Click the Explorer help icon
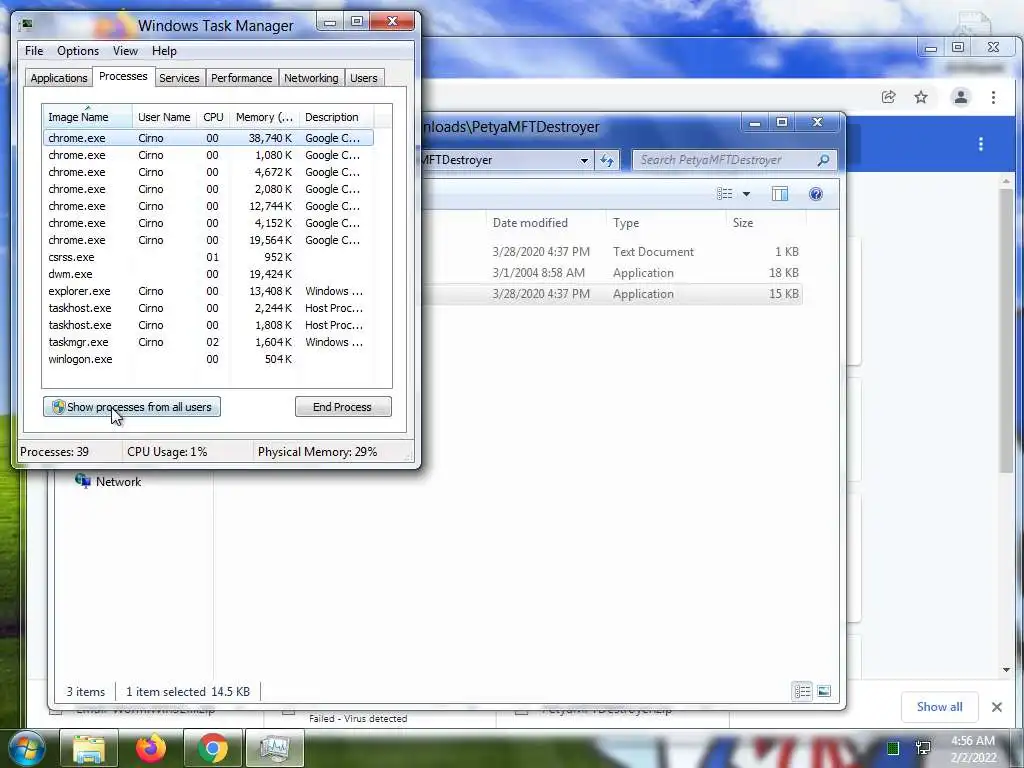Image resolution: width=1024 pixels, height=768 pixels. pos(815,194)
